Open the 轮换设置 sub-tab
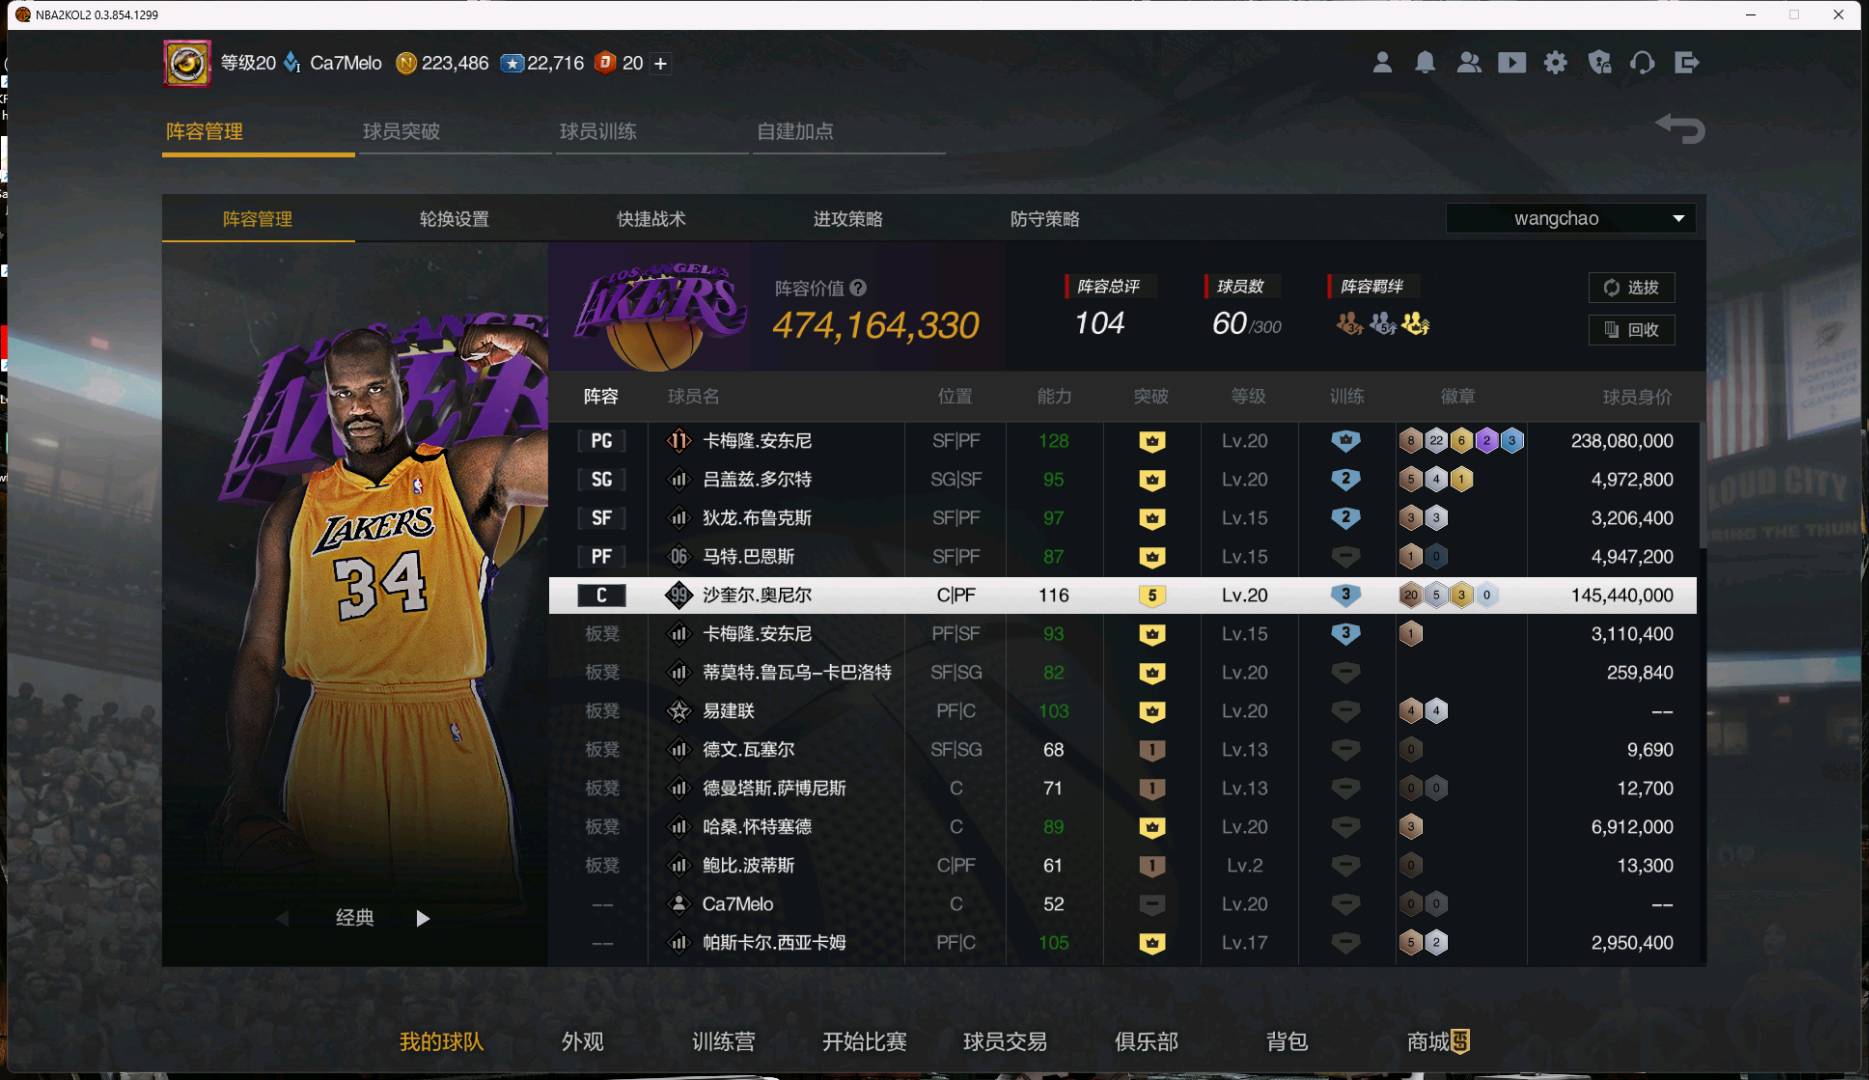The width and height of the screenshot is (1869, 1080). click(x=454, y=219)
